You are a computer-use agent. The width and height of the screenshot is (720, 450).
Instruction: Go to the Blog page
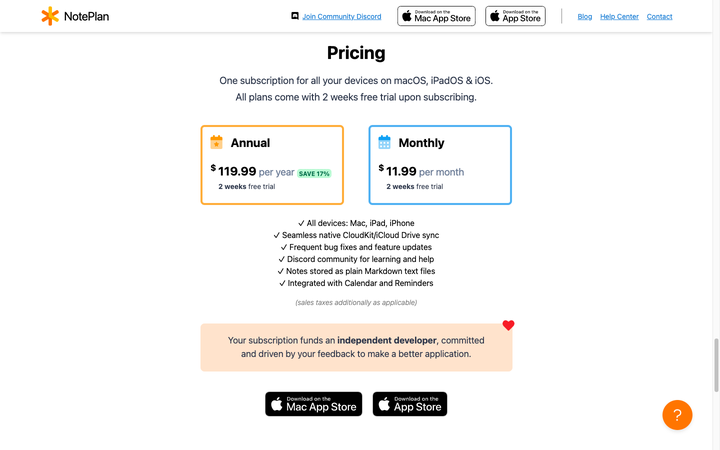[585, 17]
